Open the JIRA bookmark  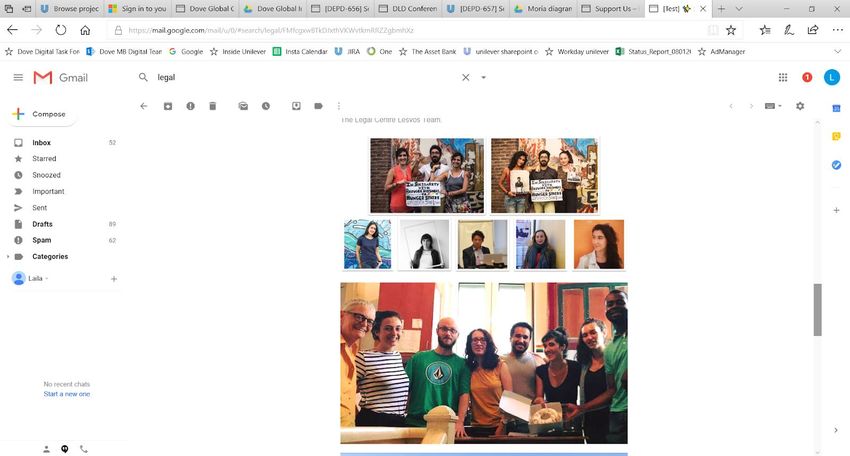coord(347,52)
